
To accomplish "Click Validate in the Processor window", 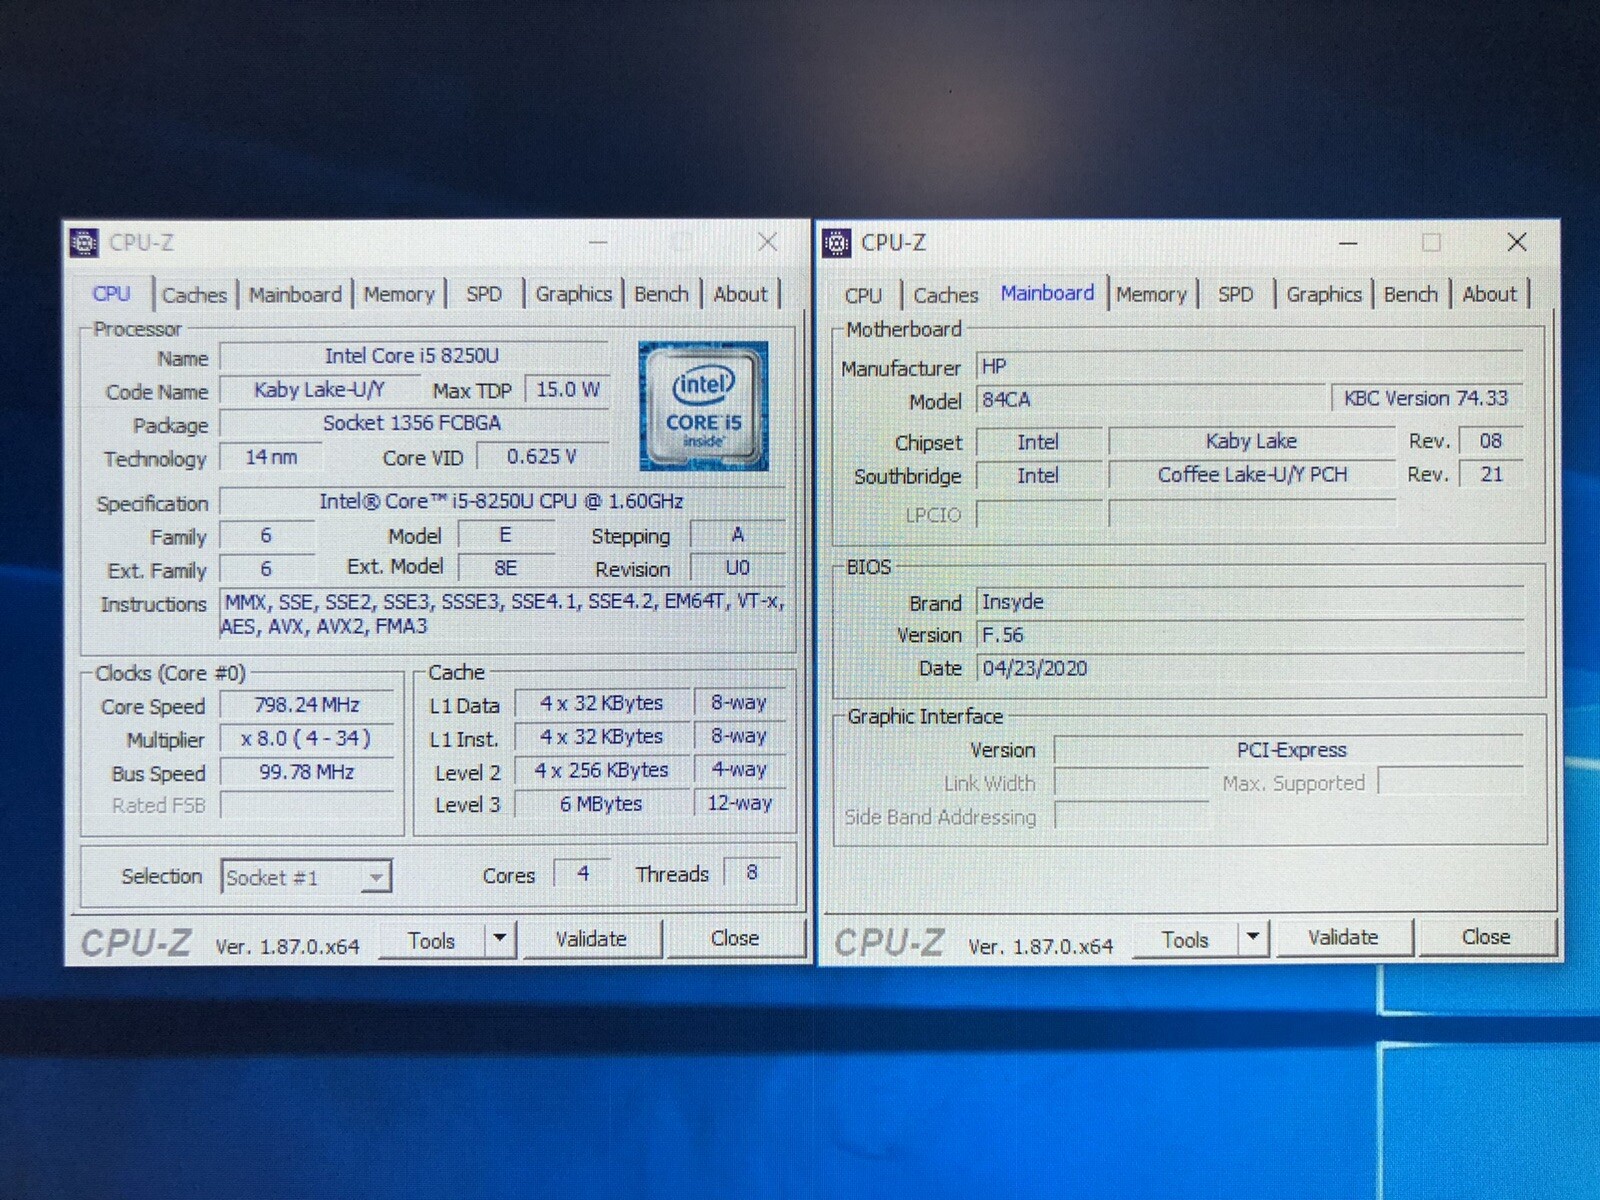I will point(591,939).
